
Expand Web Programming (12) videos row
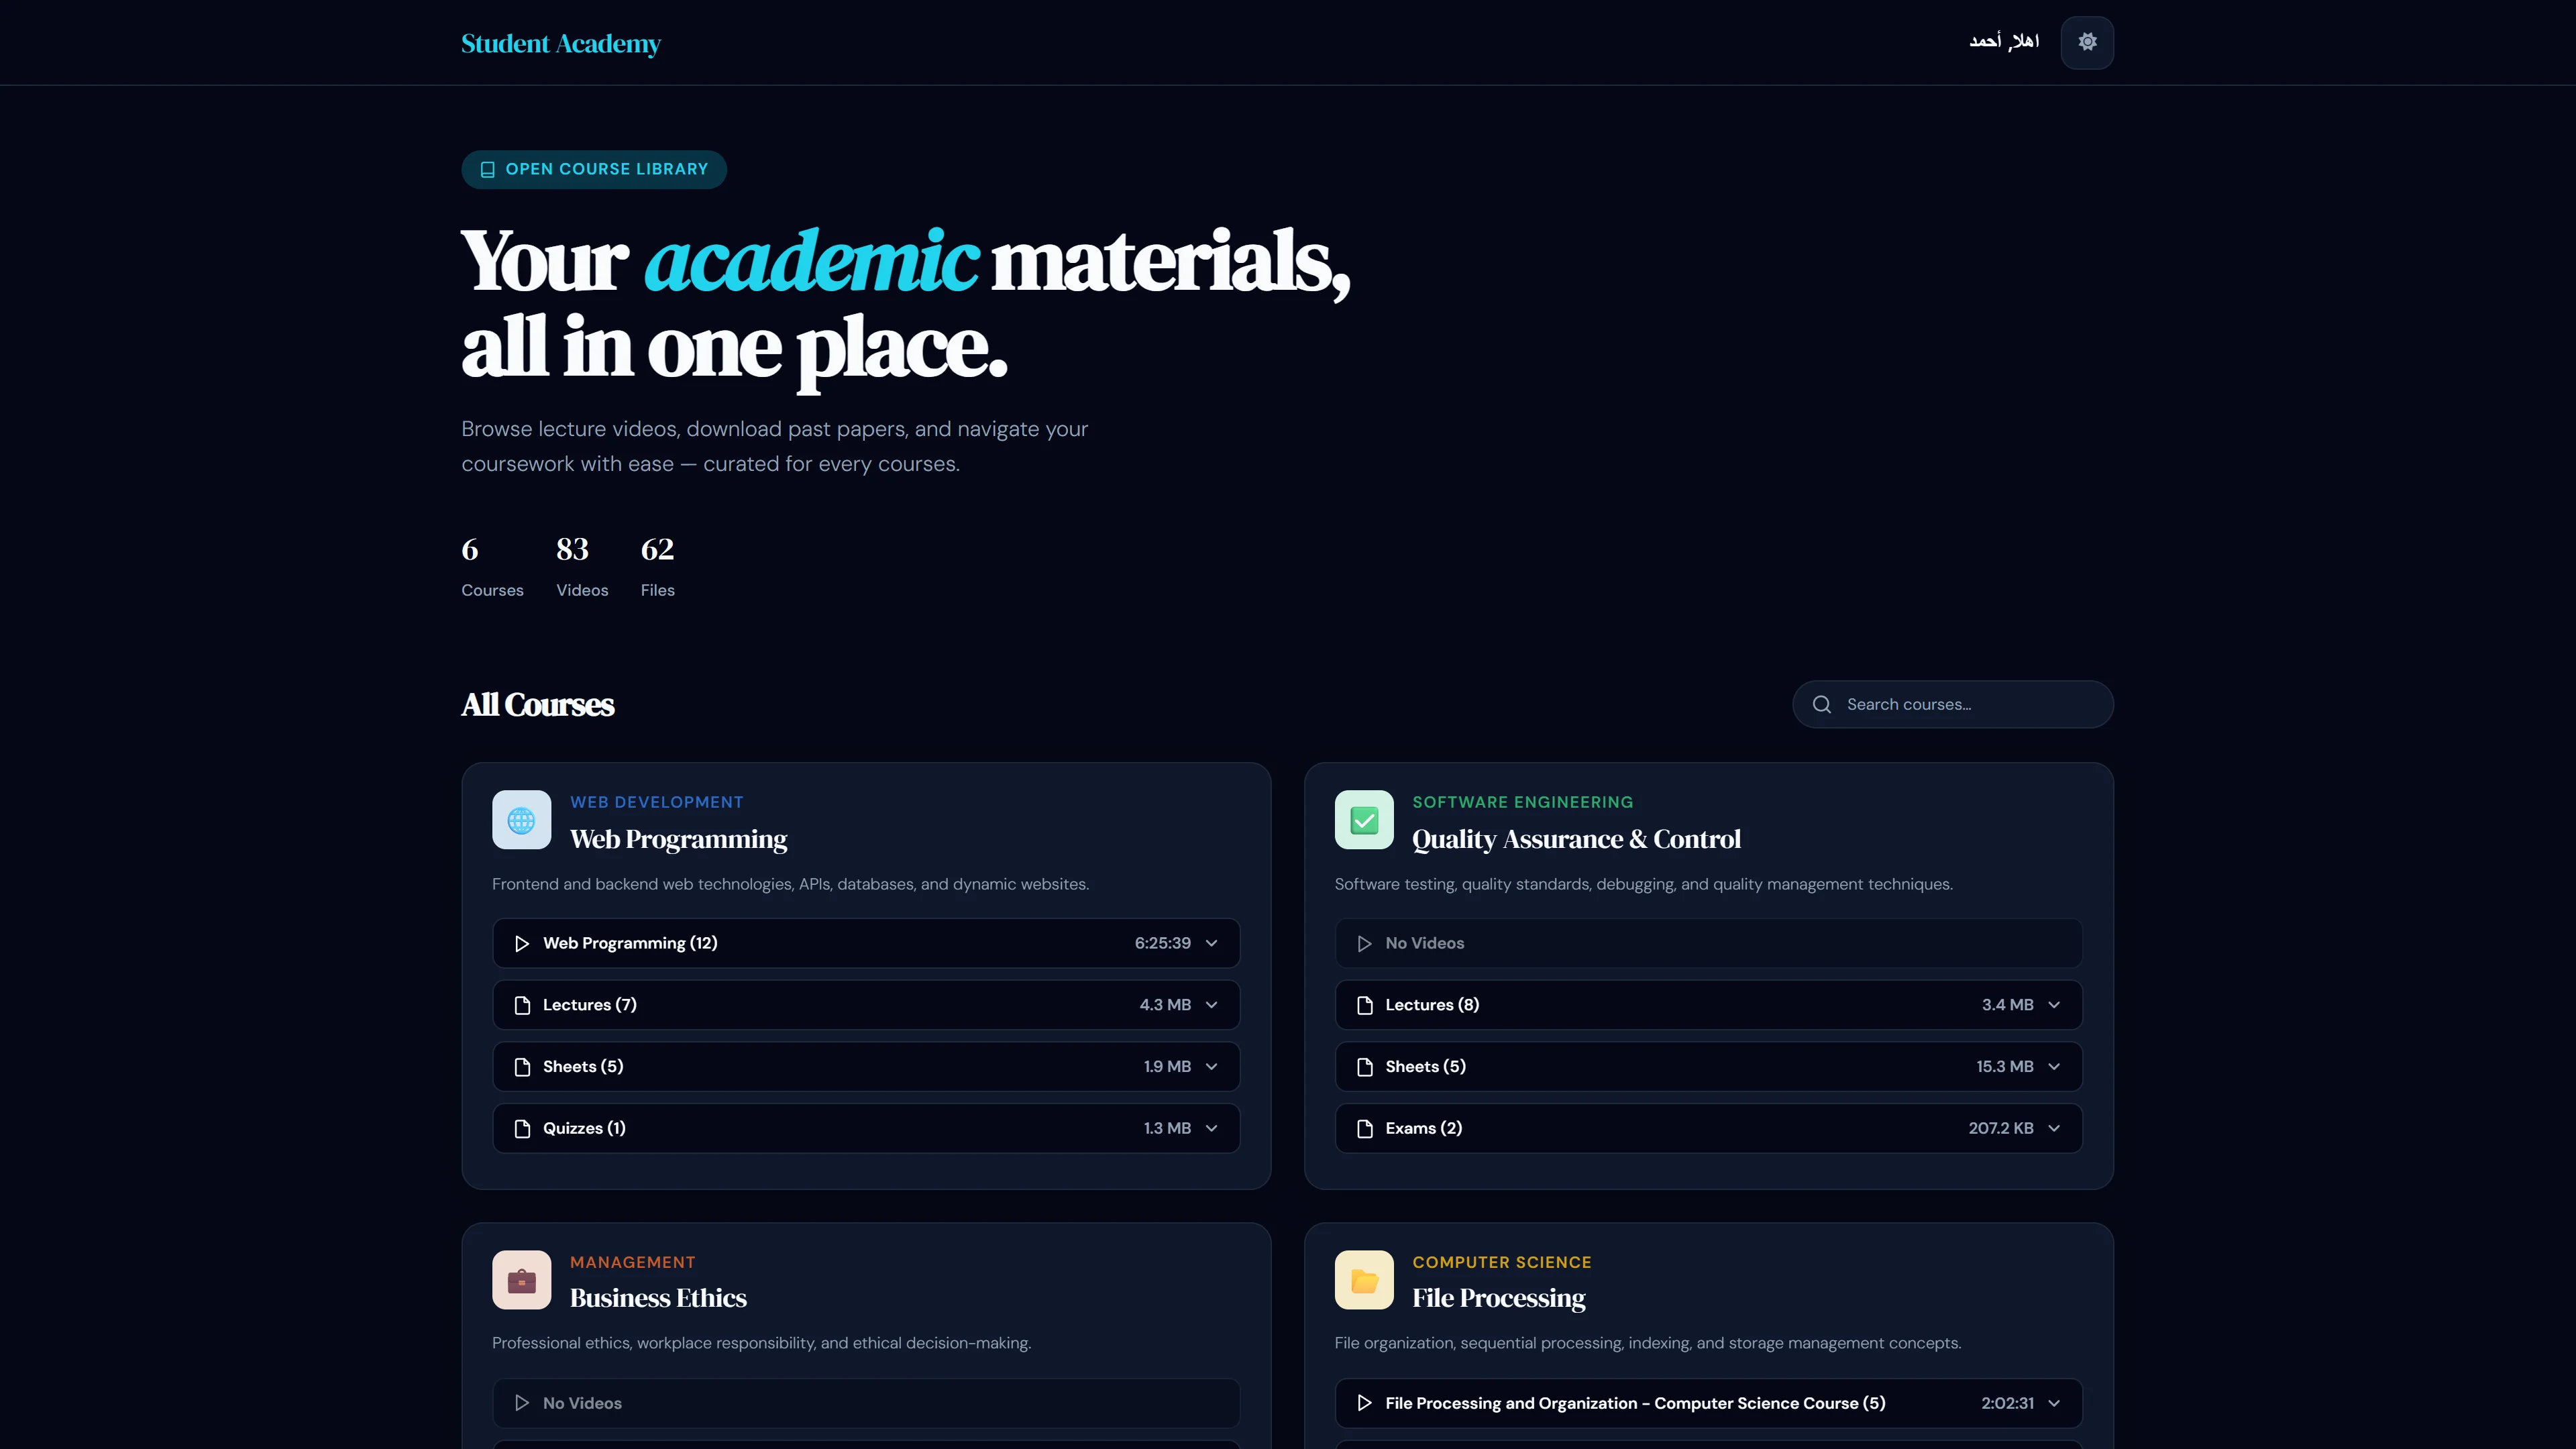(866, 943)
